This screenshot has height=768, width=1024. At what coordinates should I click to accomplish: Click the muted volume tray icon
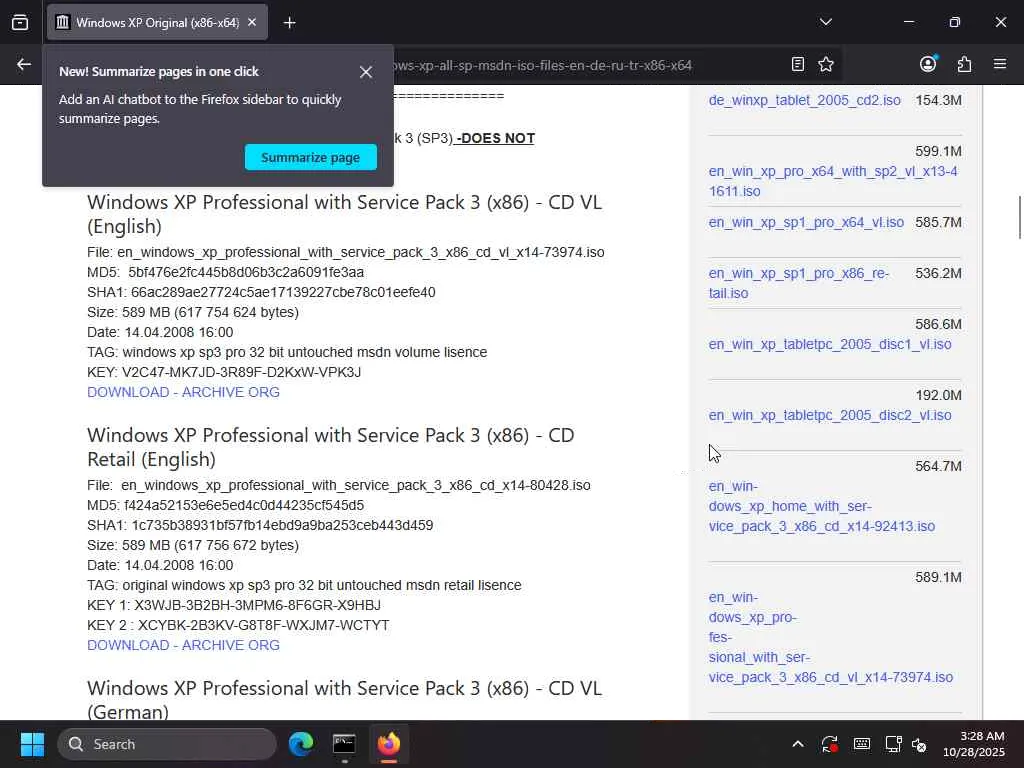click(x=919, y=744)
